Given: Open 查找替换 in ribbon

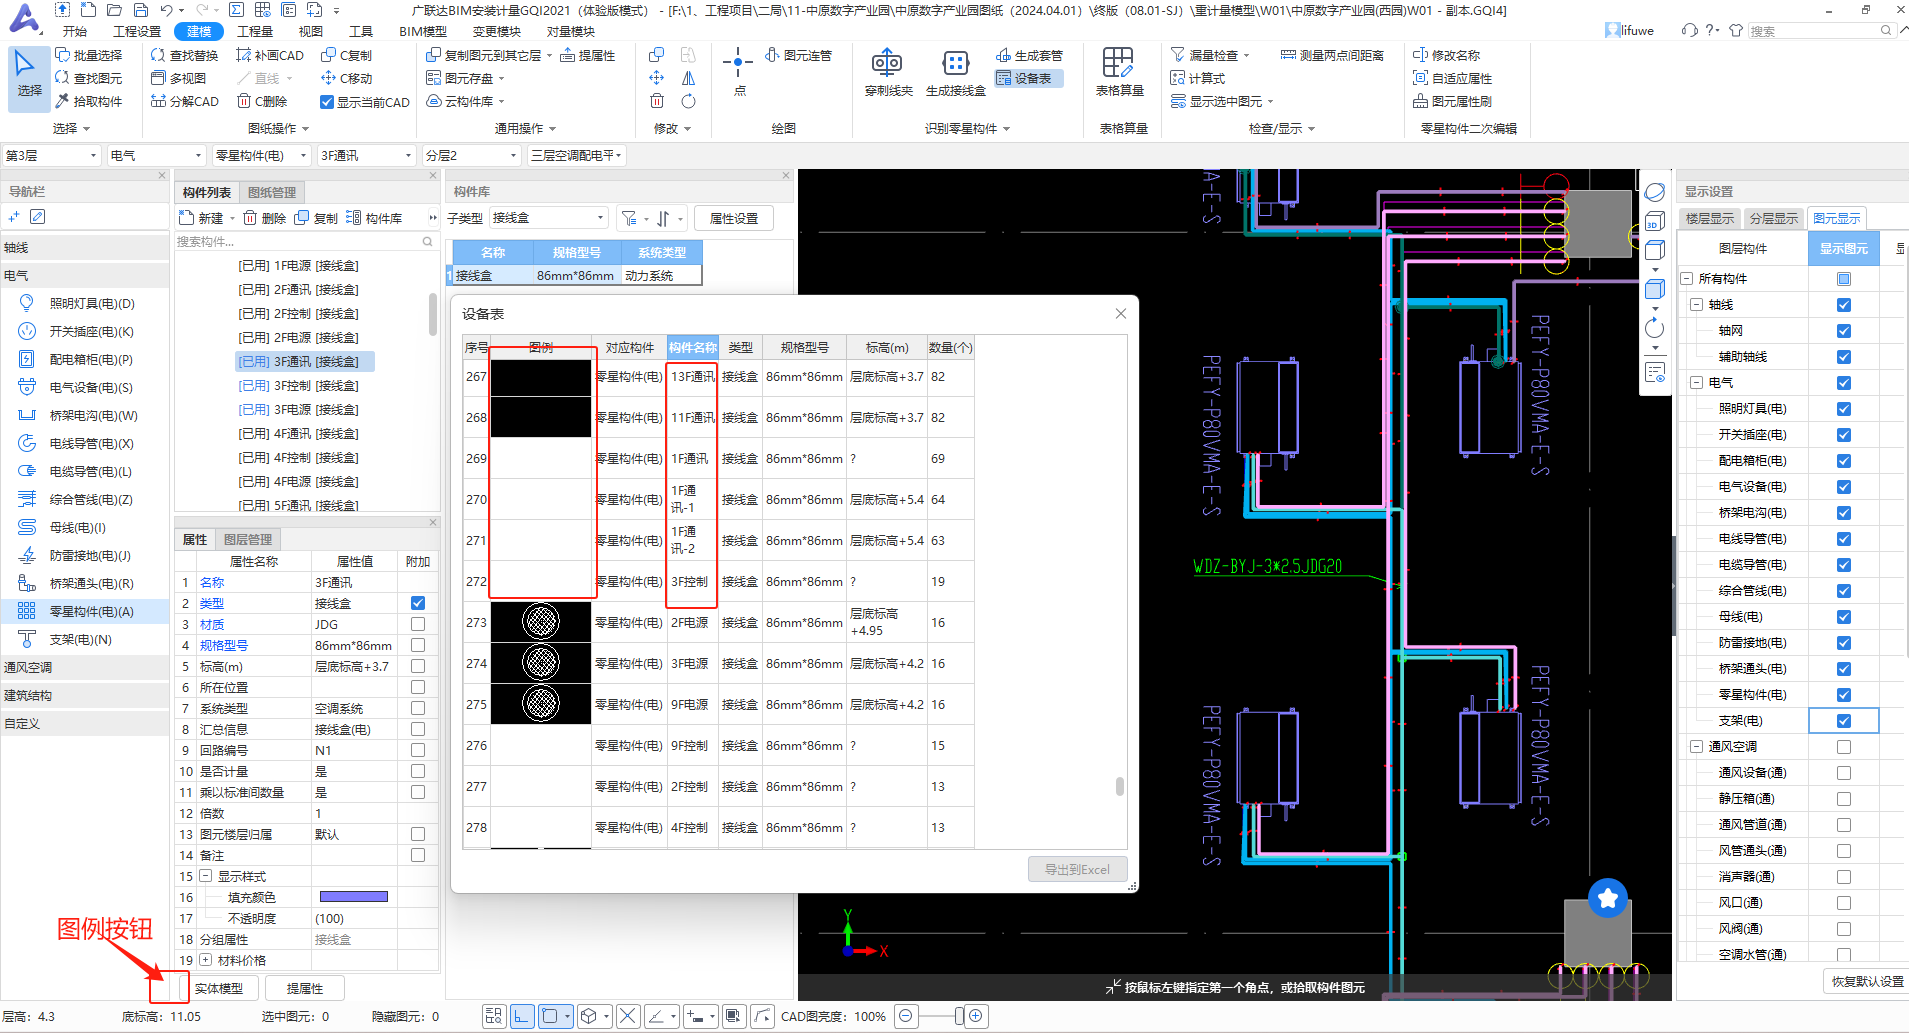Looking at the screenshot, I should click(x=184, y=55).
